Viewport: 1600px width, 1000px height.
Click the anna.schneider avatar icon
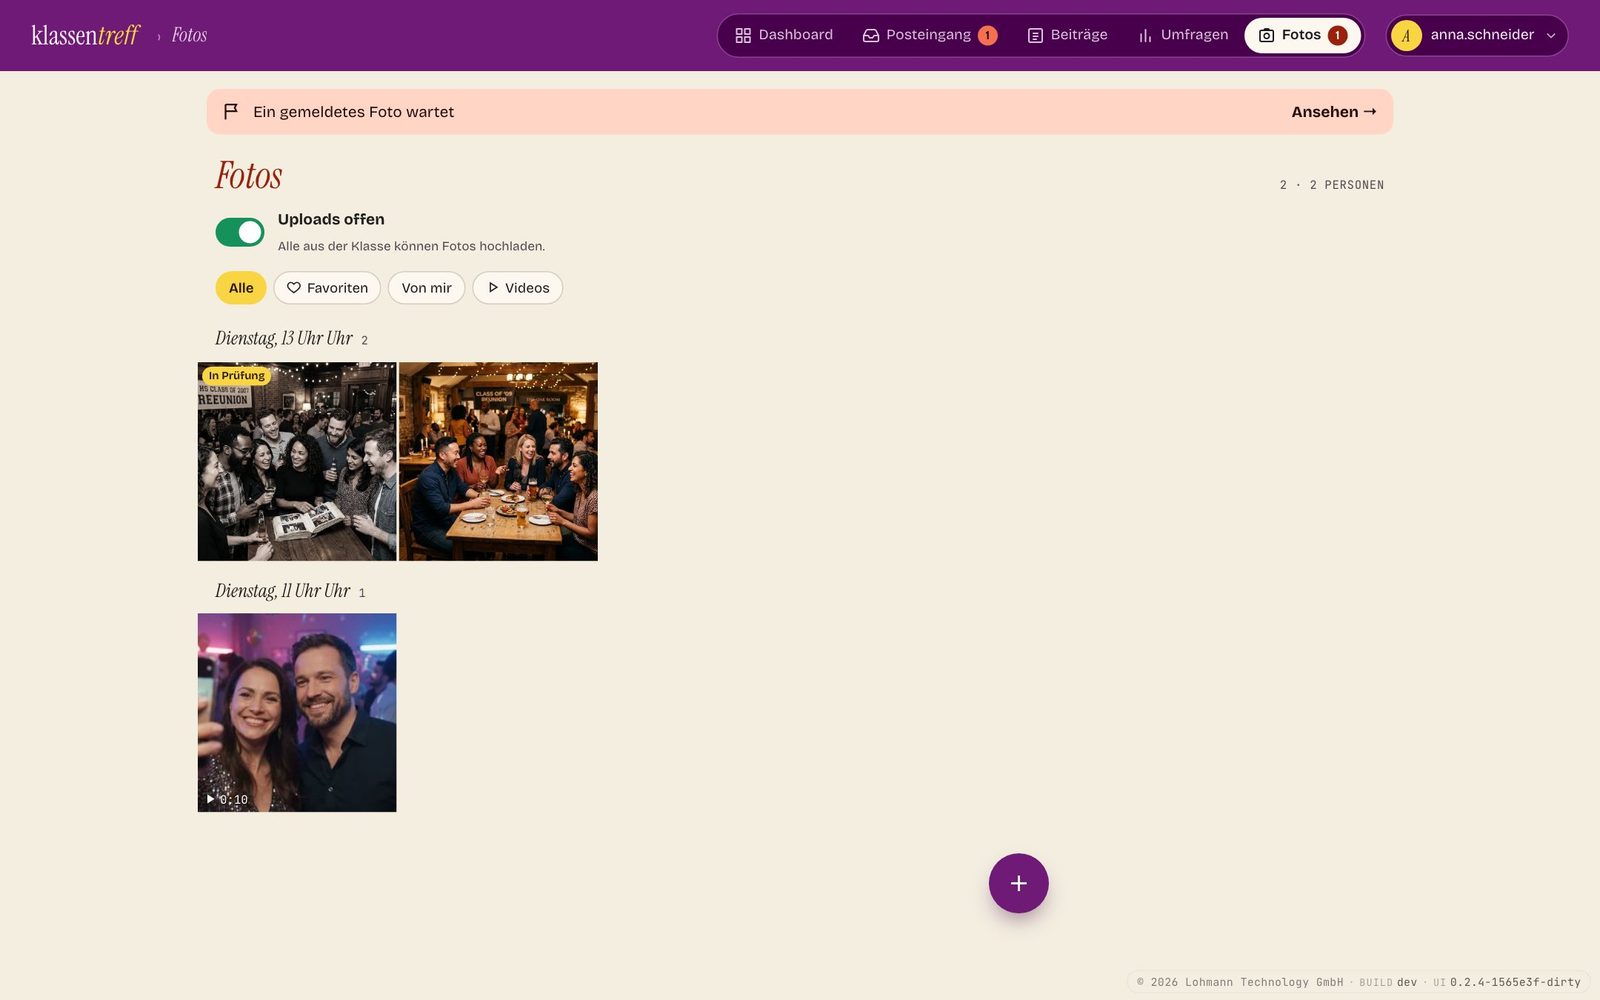pyautogui.click(x=1406, y=36)
